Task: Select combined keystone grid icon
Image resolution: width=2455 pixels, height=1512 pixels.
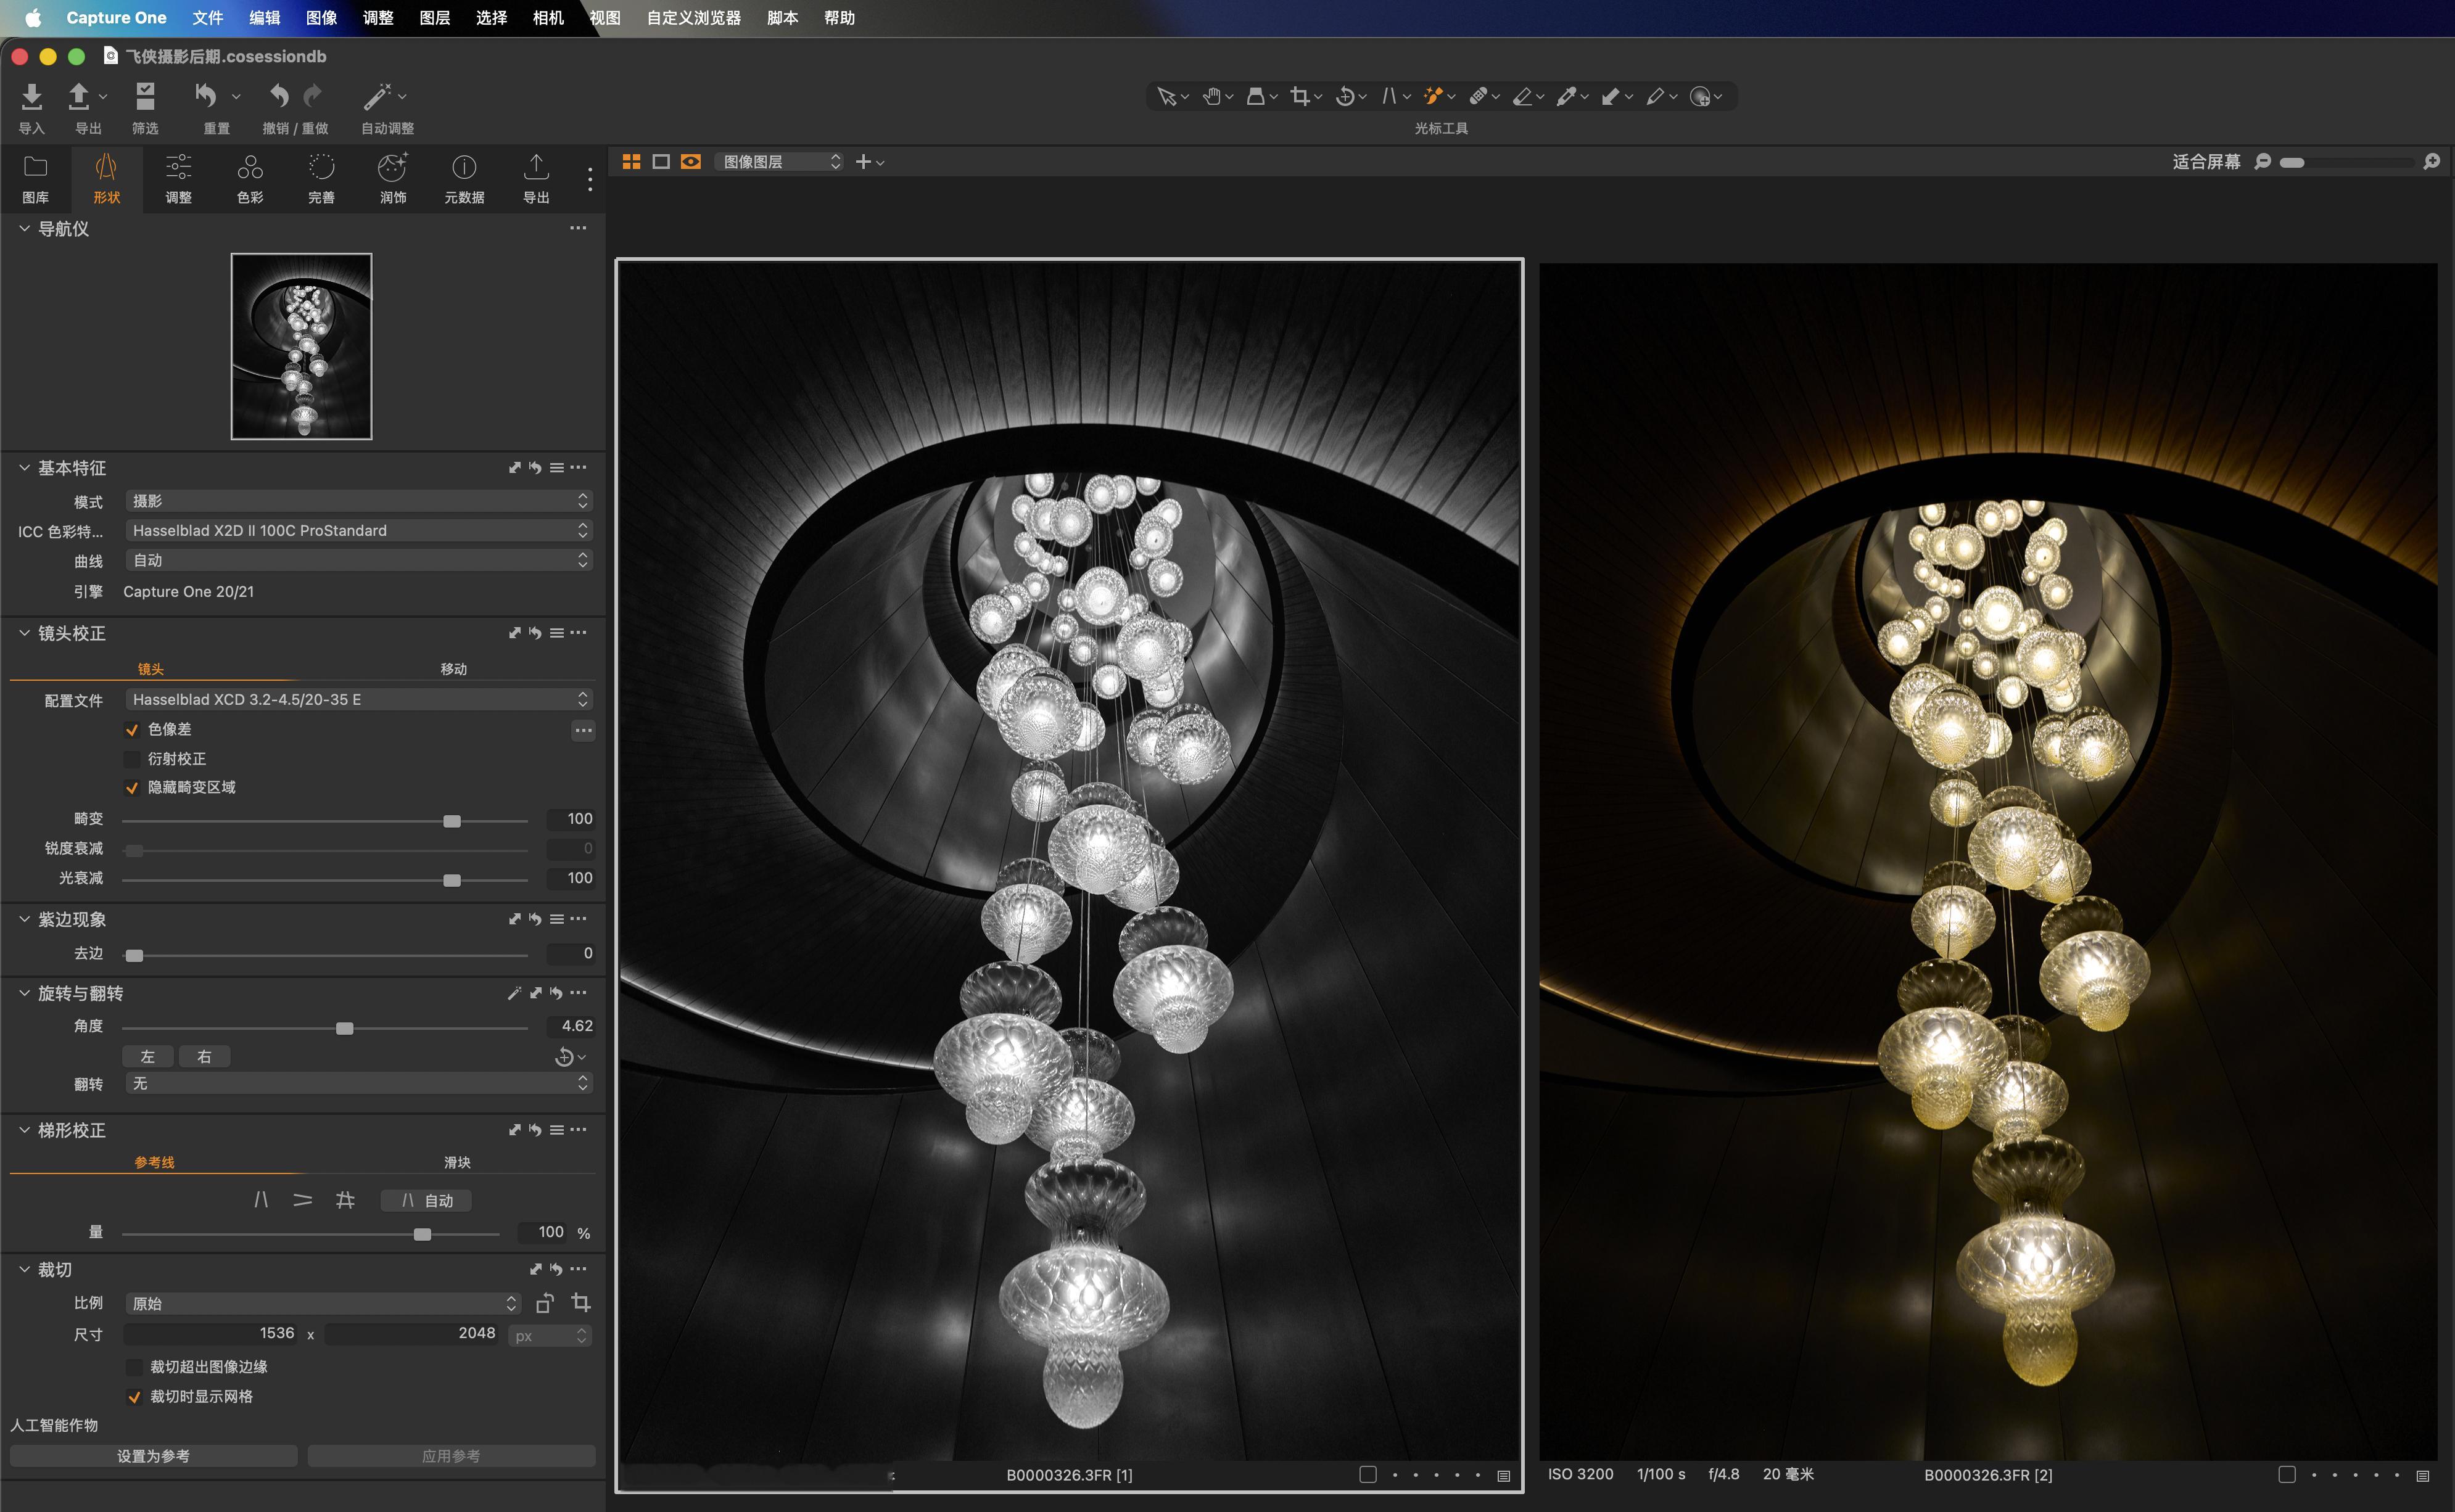Action: pos(345,1199)
